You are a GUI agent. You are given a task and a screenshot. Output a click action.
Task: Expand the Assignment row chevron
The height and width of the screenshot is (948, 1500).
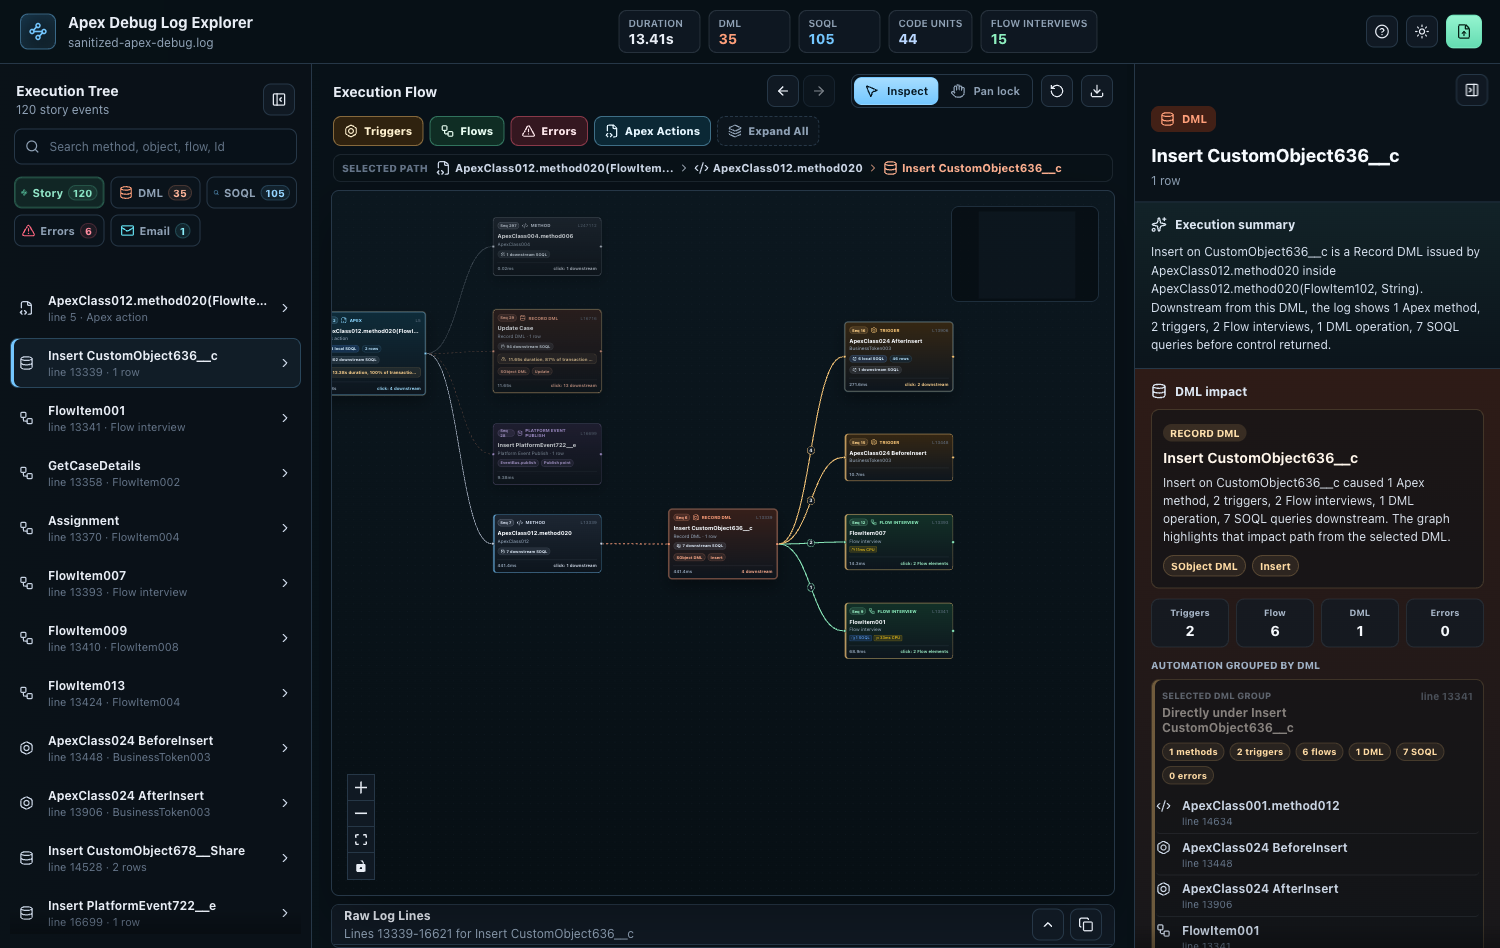(285, 528)
